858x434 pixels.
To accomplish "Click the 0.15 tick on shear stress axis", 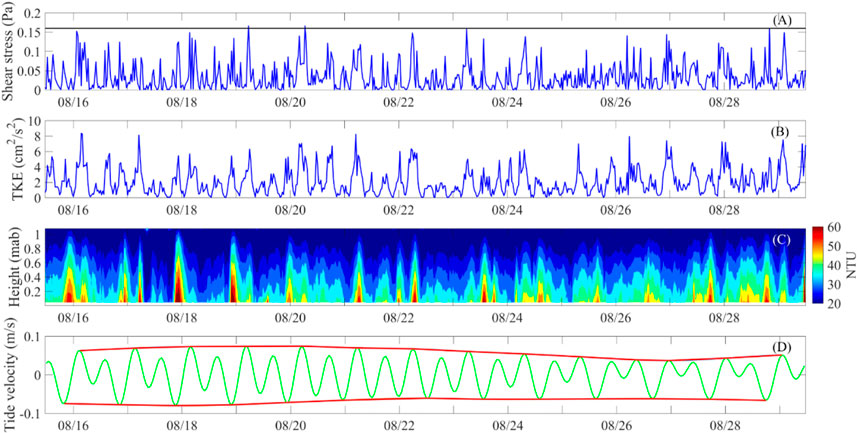I will (x=30, y=32).
